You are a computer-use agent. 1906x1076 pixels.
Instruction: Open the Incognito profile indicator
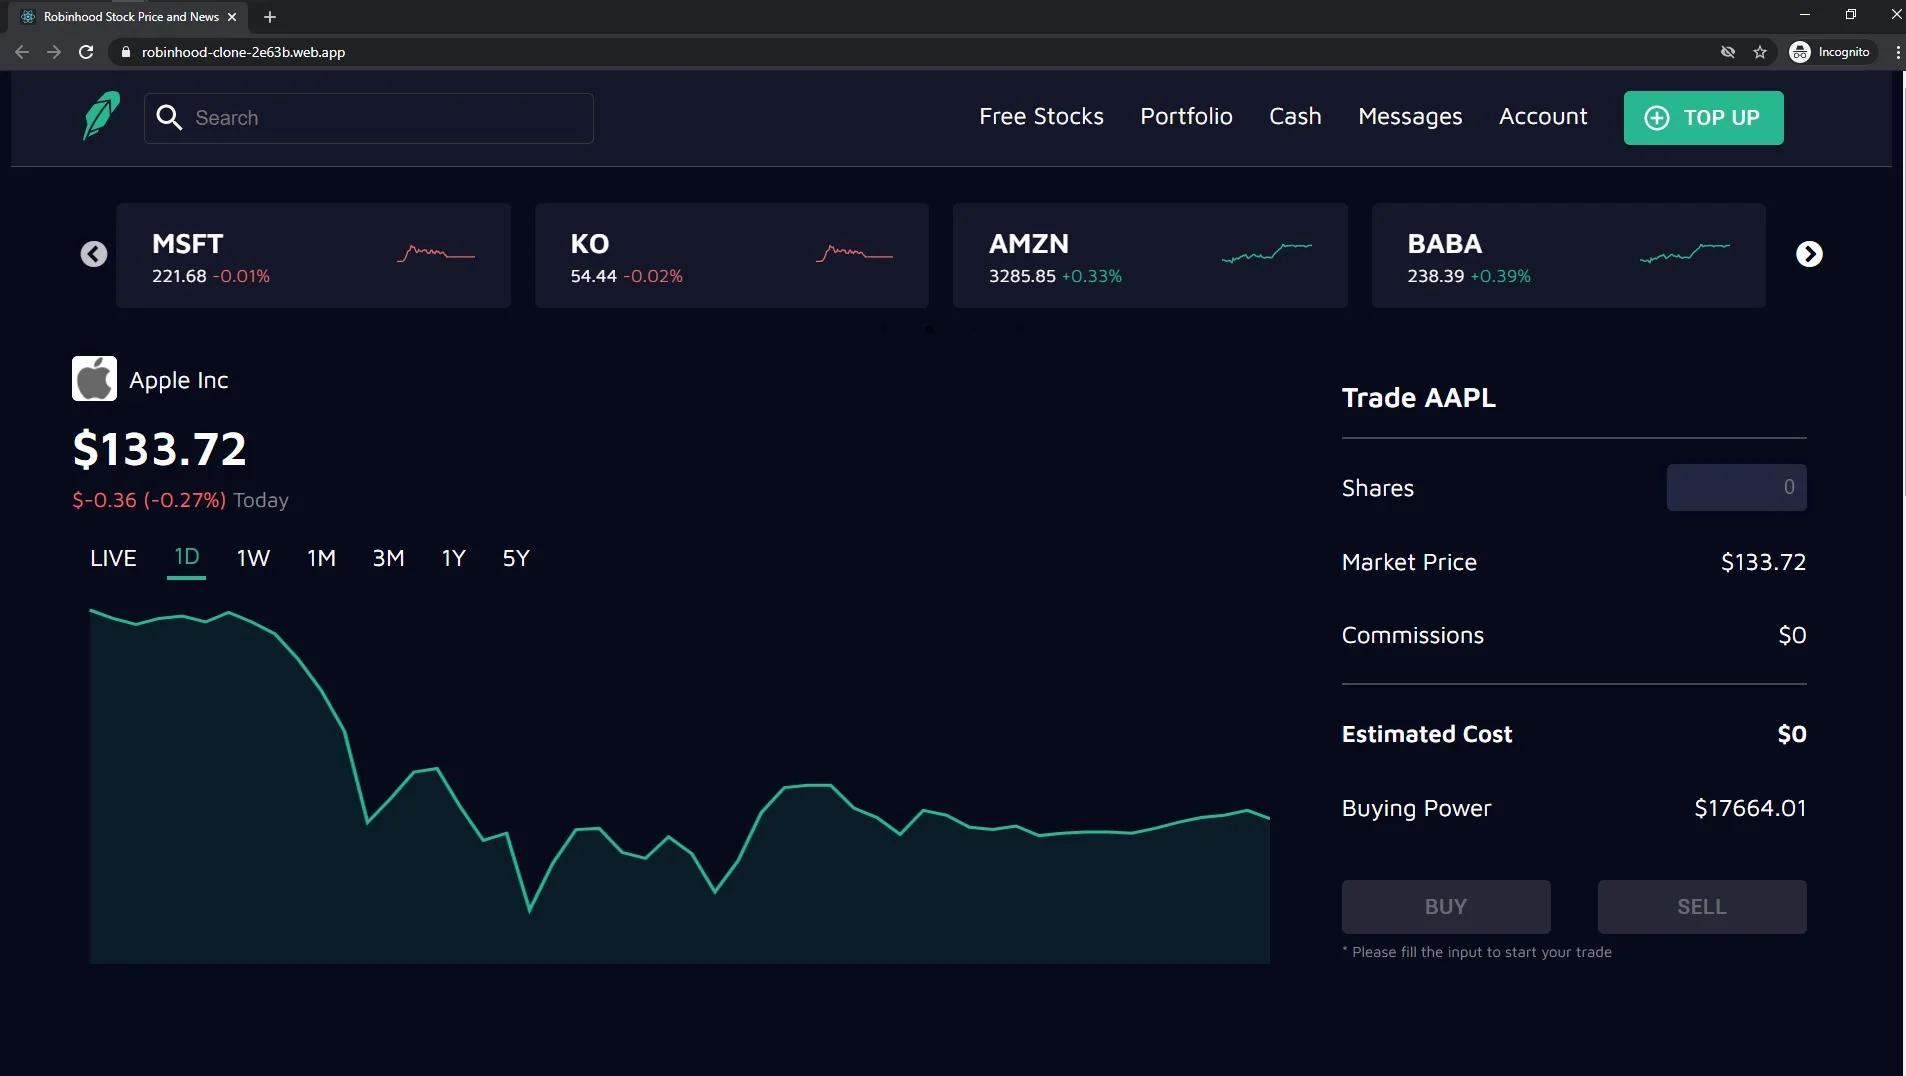click(x=1831, y=52)
